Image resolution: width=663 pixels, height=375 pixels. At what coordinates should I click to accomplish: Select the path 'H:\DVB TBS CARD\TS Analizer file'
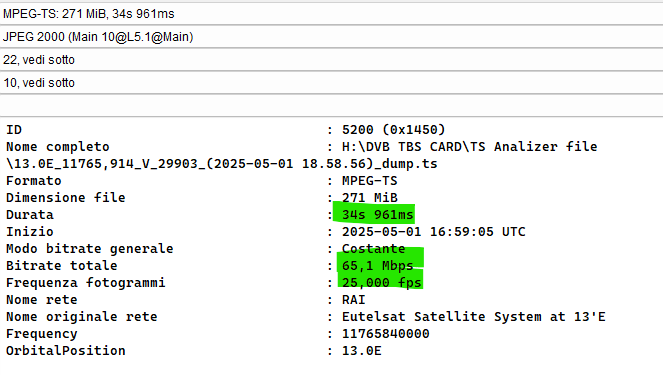[469, 147]
